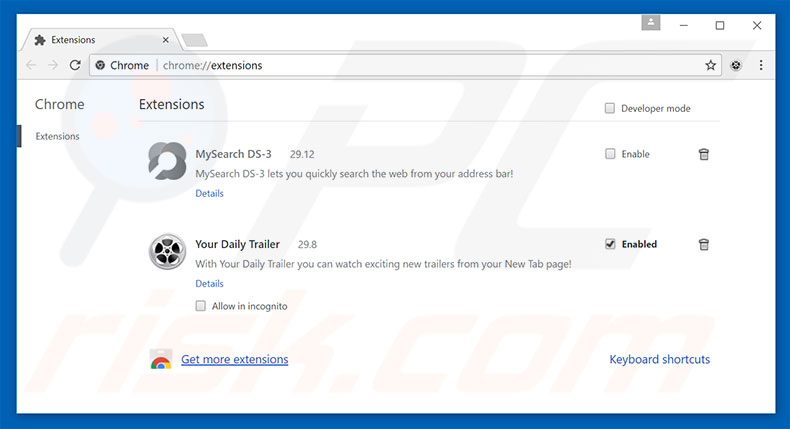Select the Extensions browser tab
Viewport: 790px width, 429px height.
[101, 40]
